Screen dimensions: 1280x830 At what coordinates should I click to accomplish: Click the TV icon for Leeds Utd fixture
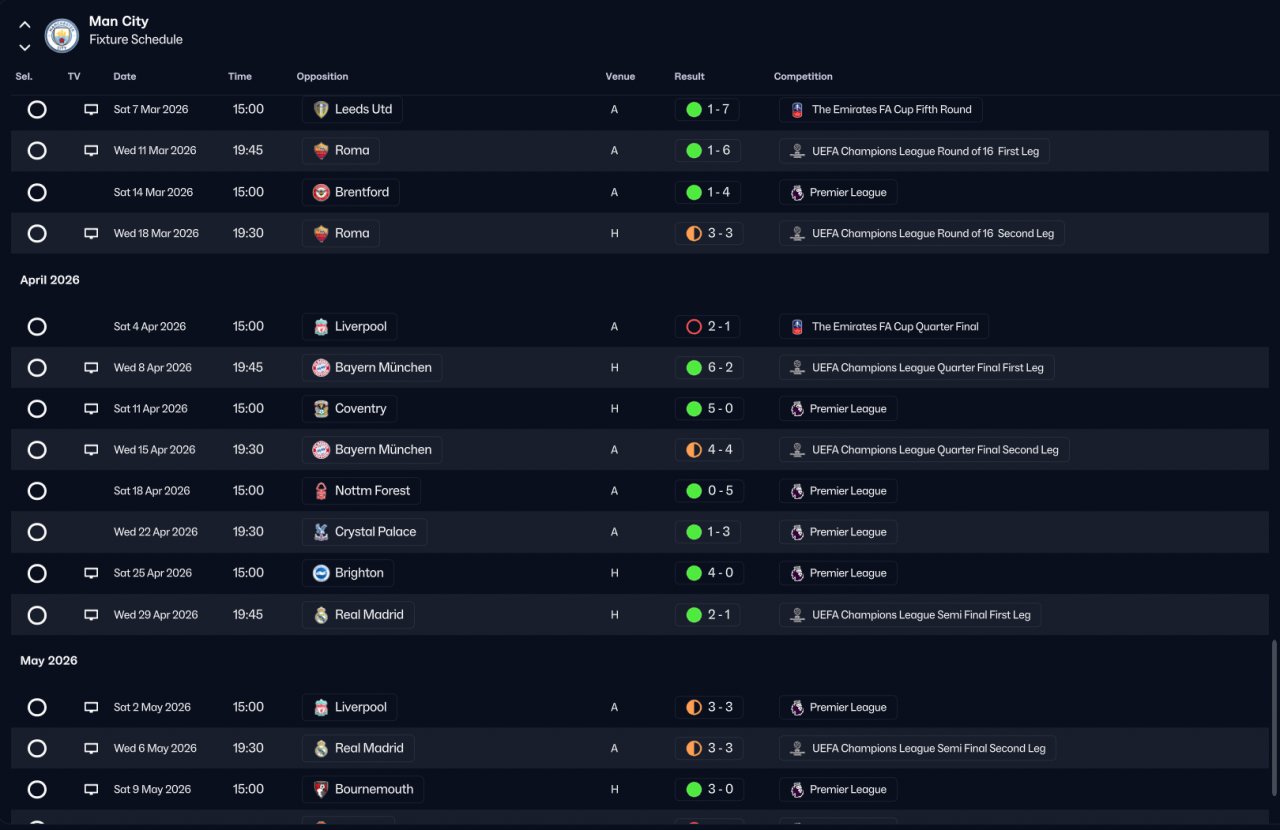91,110
